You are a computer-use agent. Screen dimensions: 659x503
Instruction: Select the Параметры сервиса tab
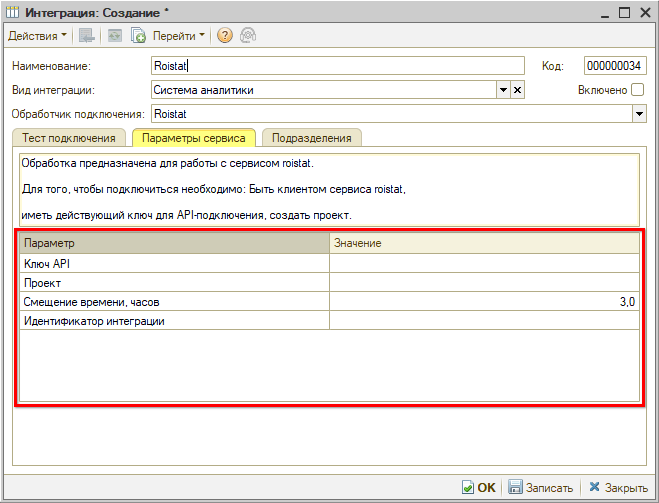click(194, 138)
